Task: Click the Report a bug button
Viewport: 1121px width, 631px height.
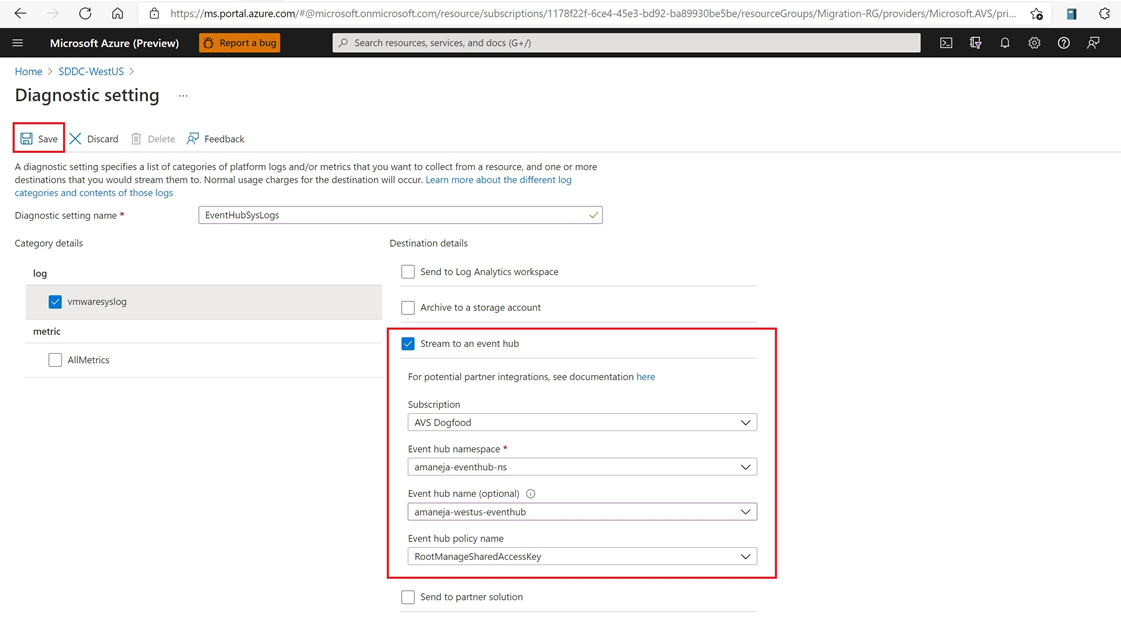Action: (240, 43)
